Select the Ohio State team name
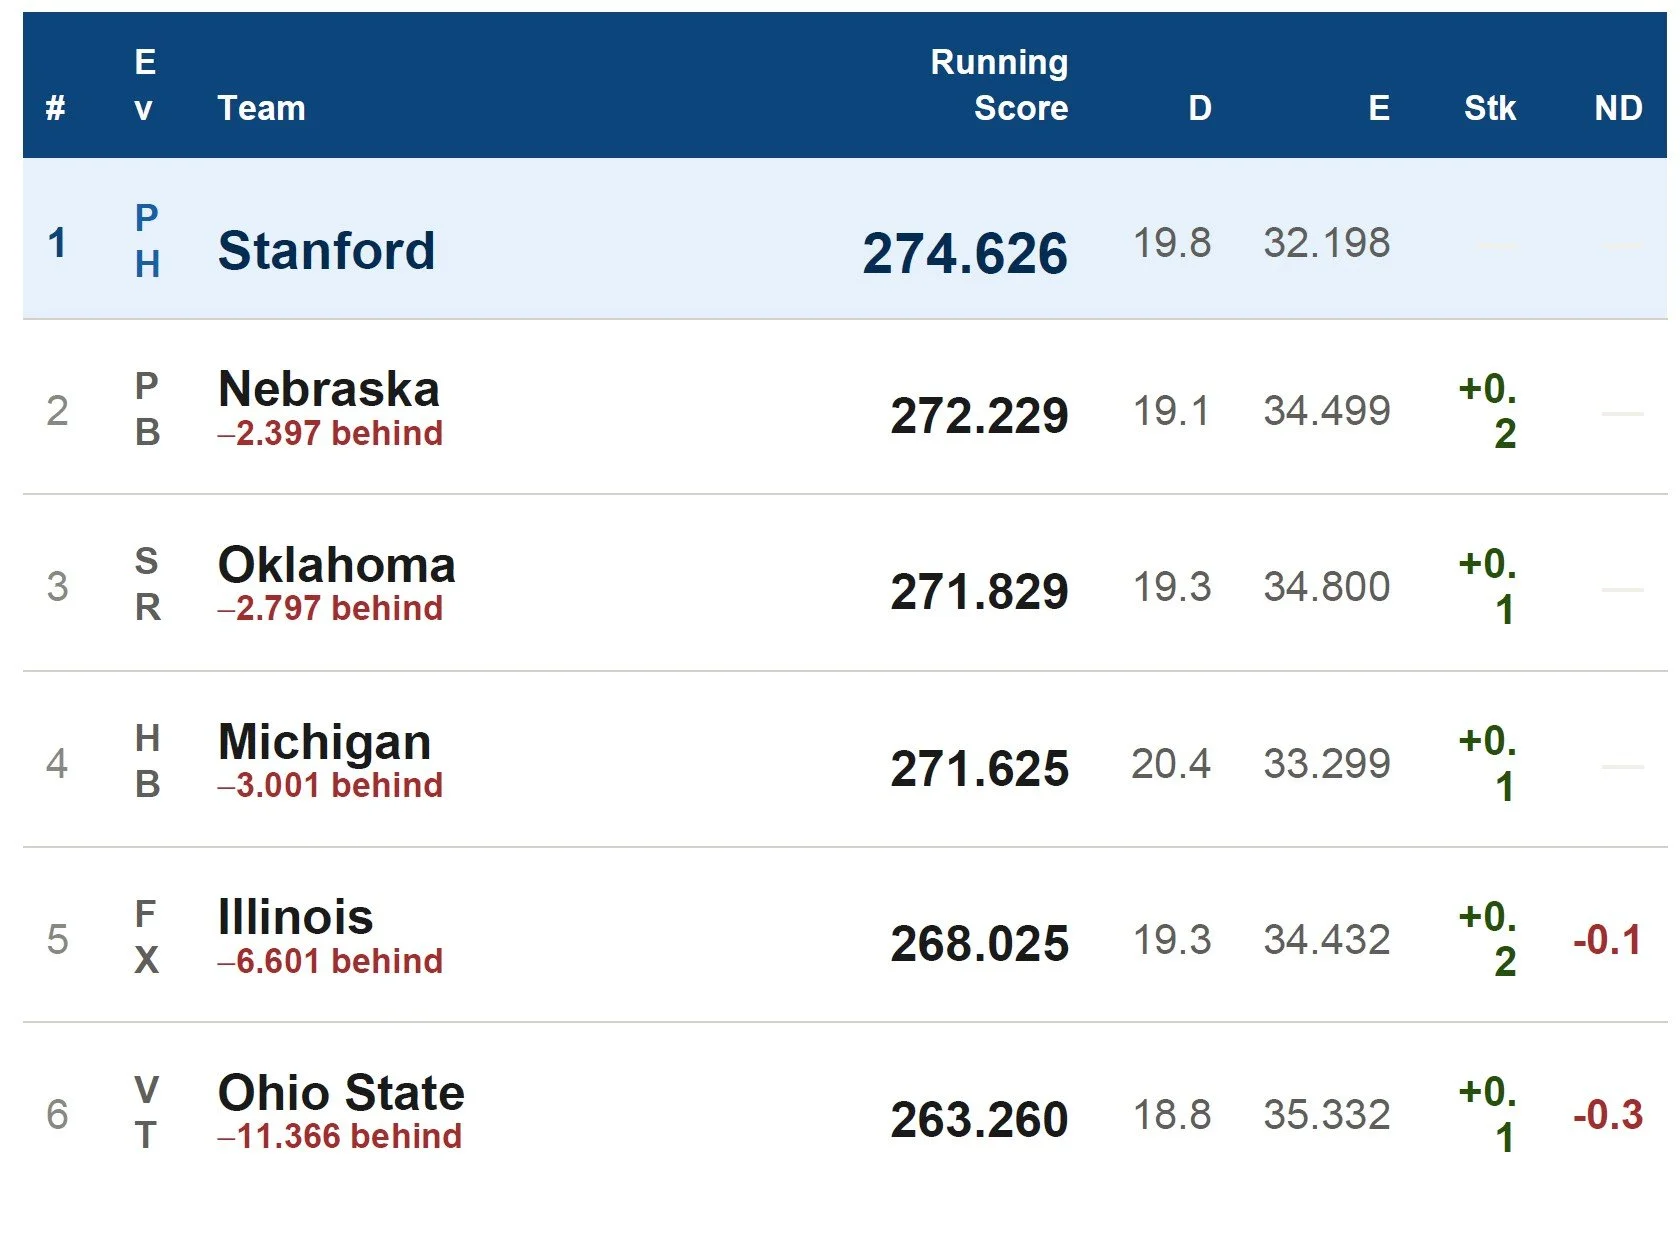This screenshot has height=1245, width=1680. coord(341,1093)
